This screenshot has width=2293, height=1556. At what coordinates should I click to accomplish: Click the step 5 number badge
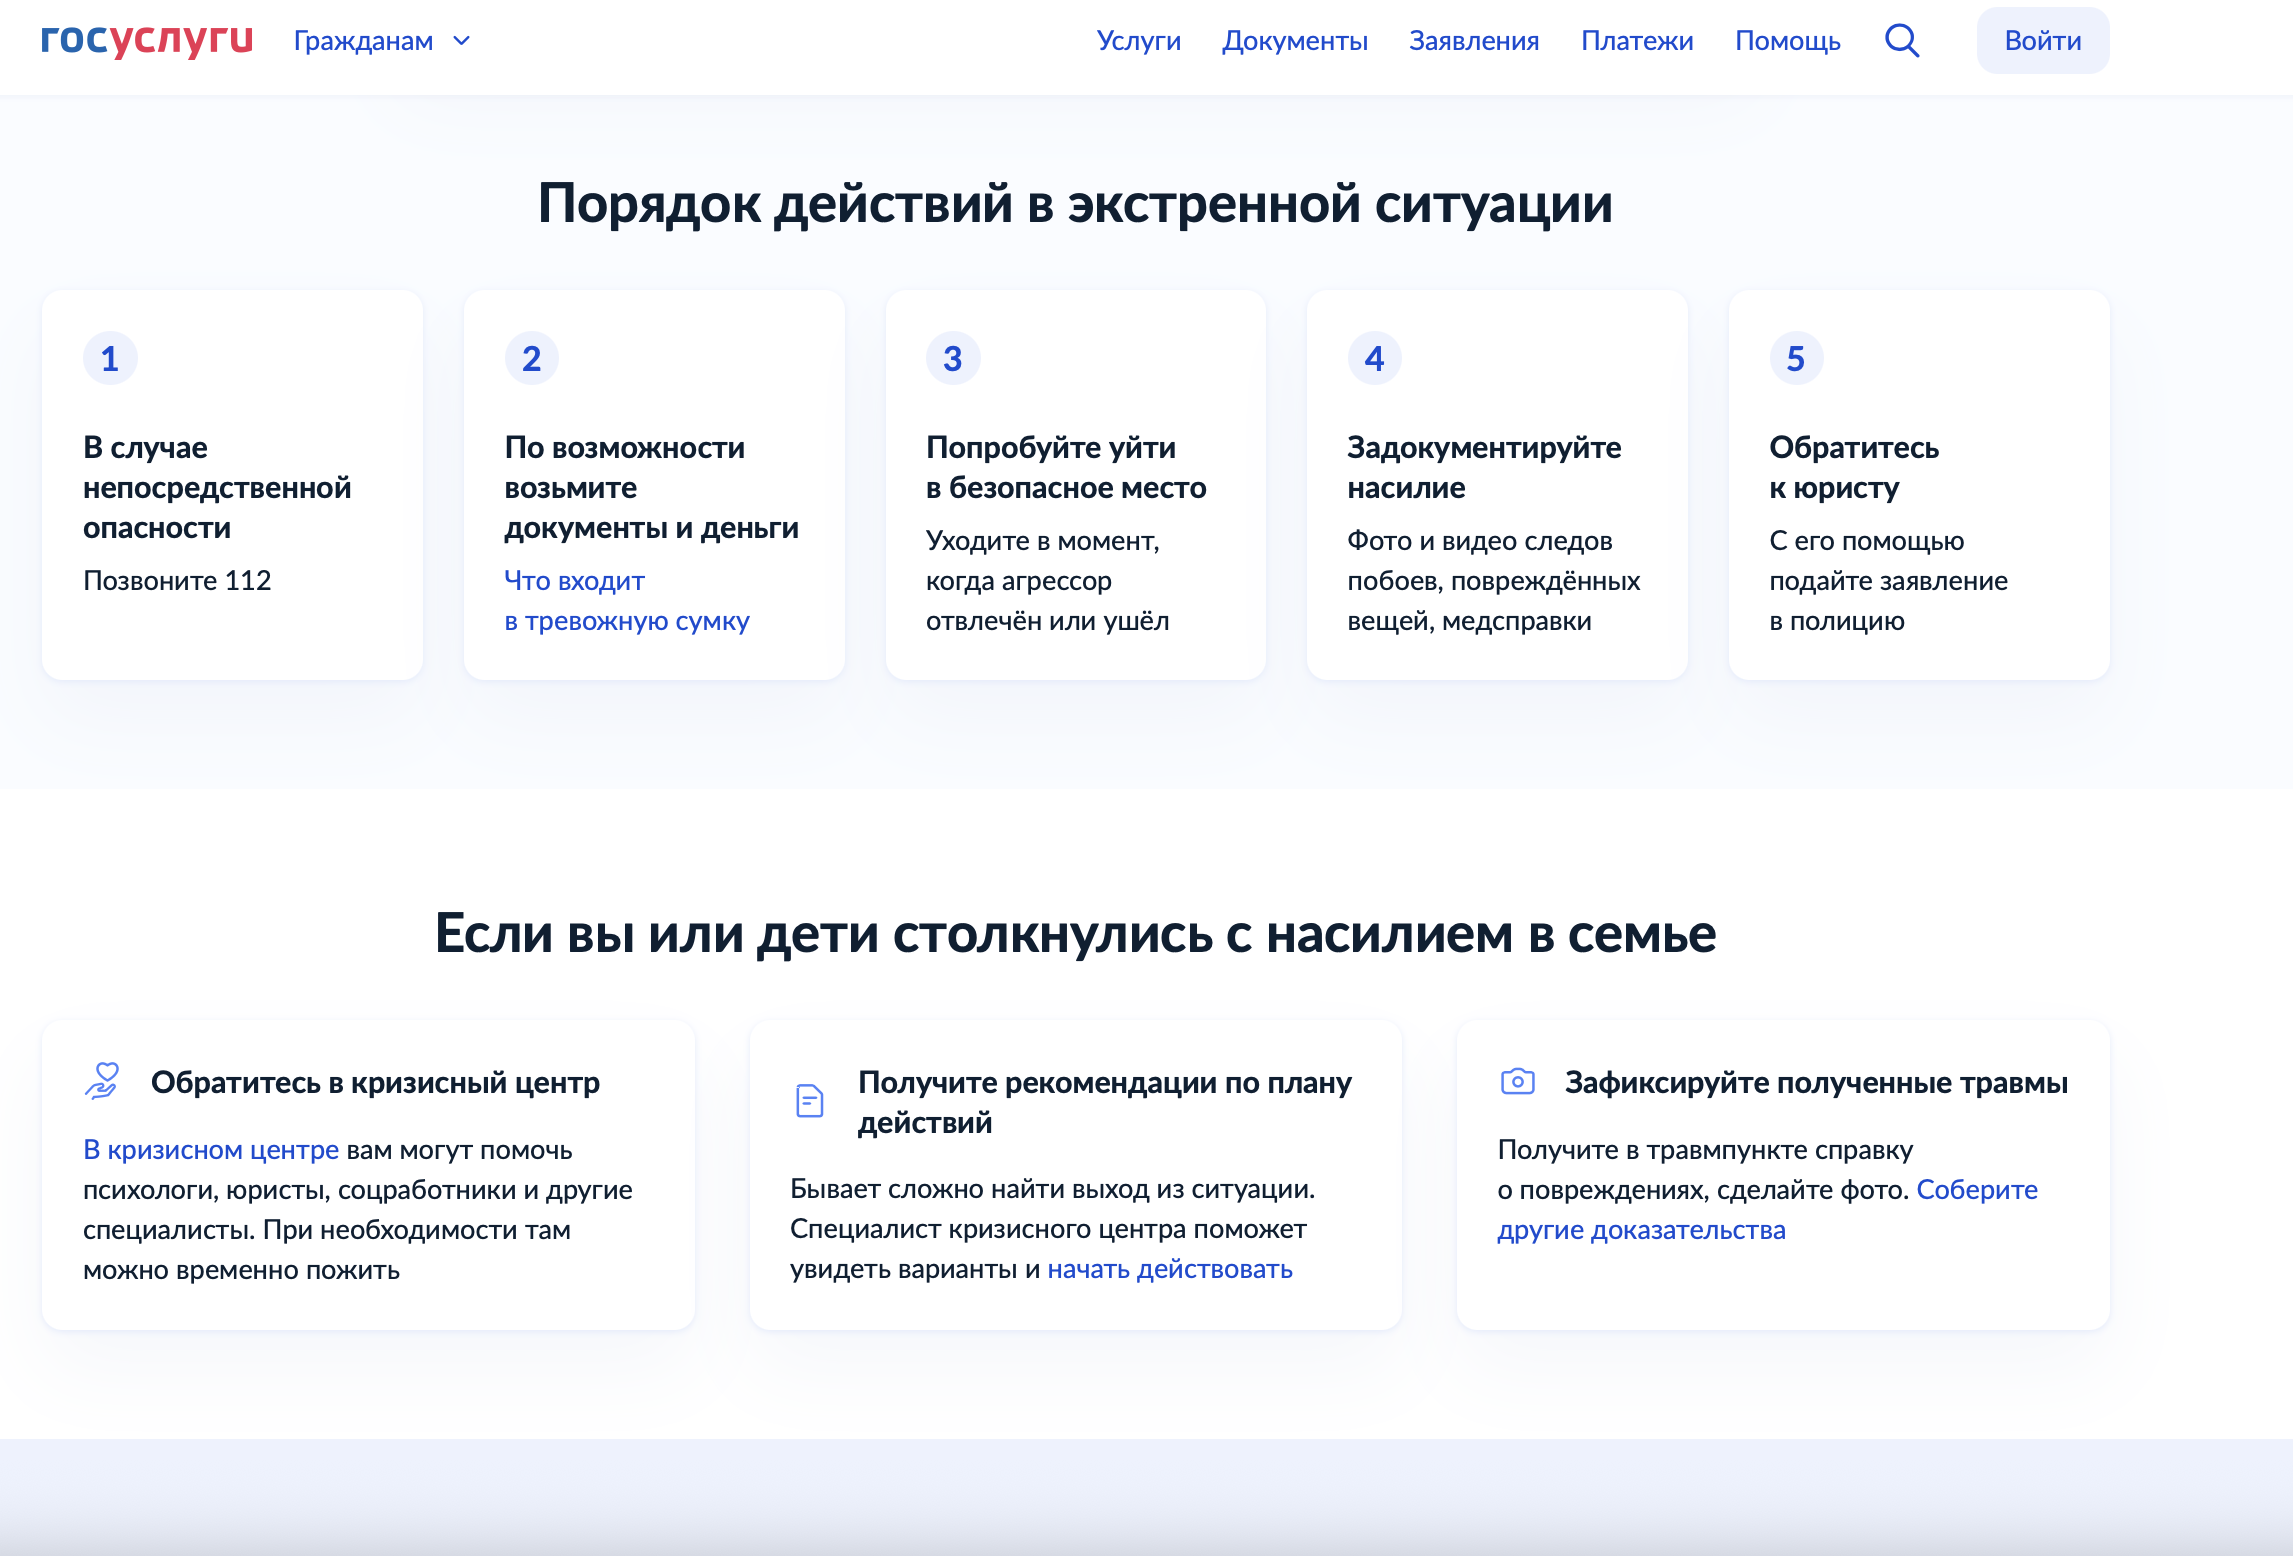pyautogui.click(x=1796, y=359)
